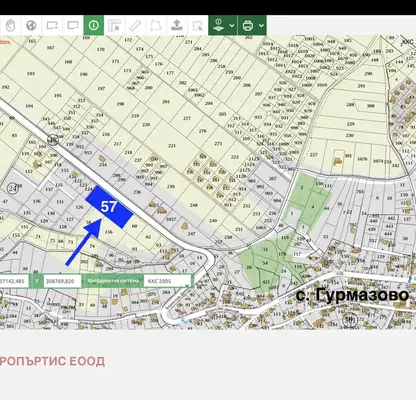Click parcel 221 on the map
416x400 pixels.
pyautogui.click(x=172, y=146)
